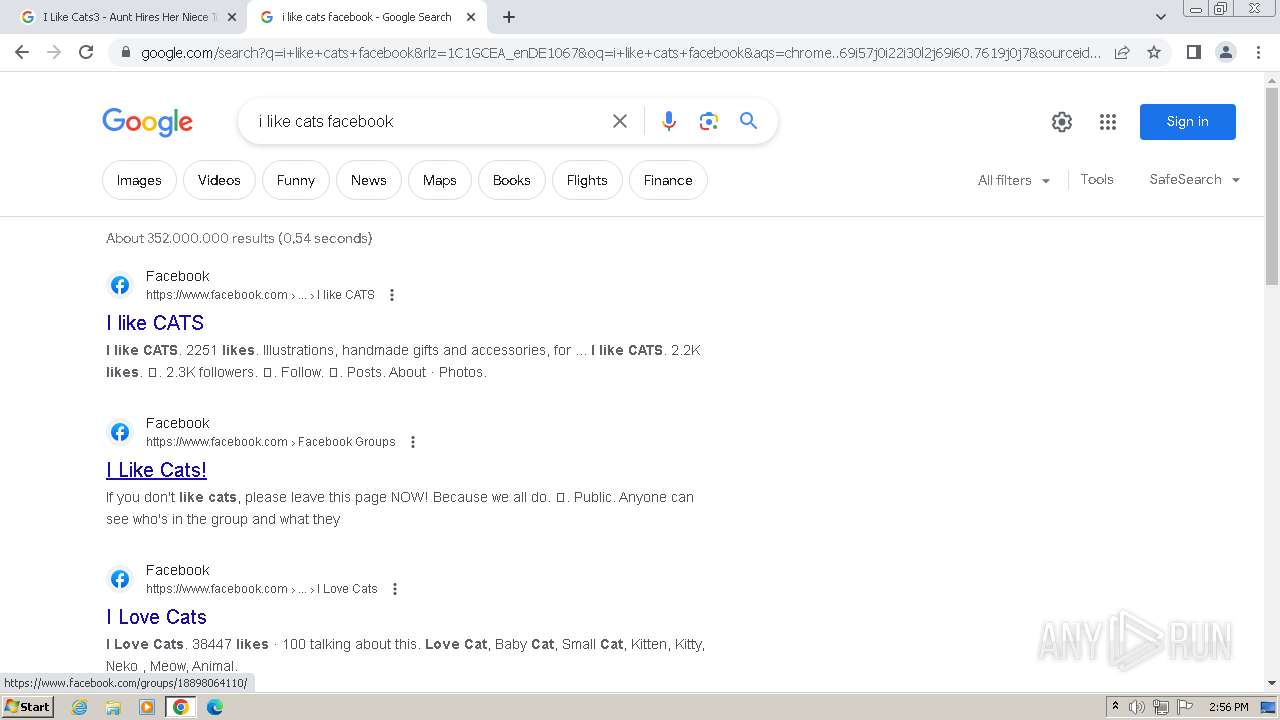The height and width of the screenshot is (720, 1280).
Task: Open File Explorer from taskbar
Action: pyautogui.click(x=113, y=707)
